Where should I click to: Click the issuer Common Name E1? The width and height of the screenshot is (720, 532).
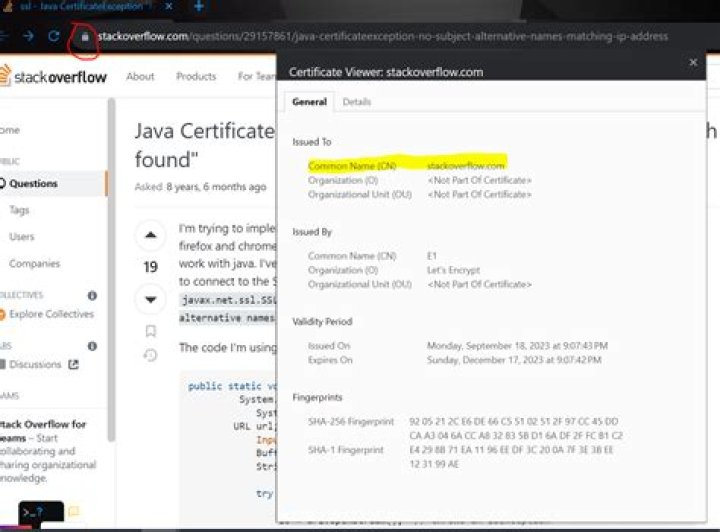pyautogui.click(x=432, y=256)
